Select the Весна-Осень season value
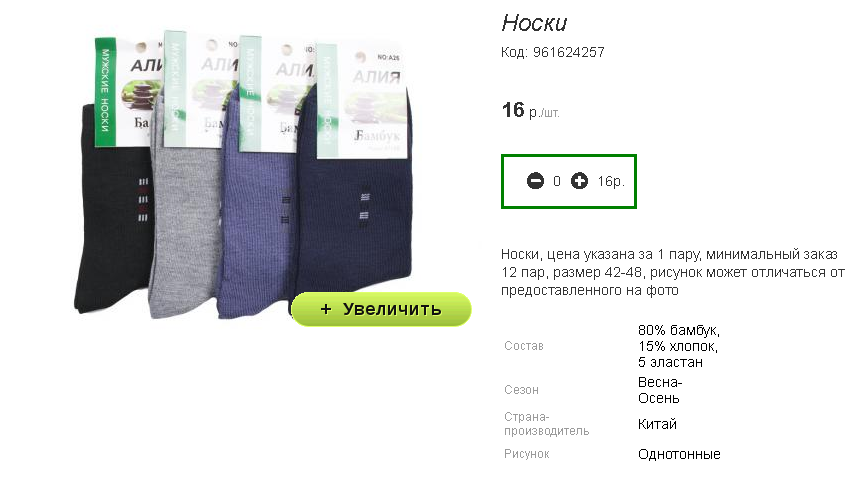The height and width of the screenshot is (485, 854). [x=660, y=390]
